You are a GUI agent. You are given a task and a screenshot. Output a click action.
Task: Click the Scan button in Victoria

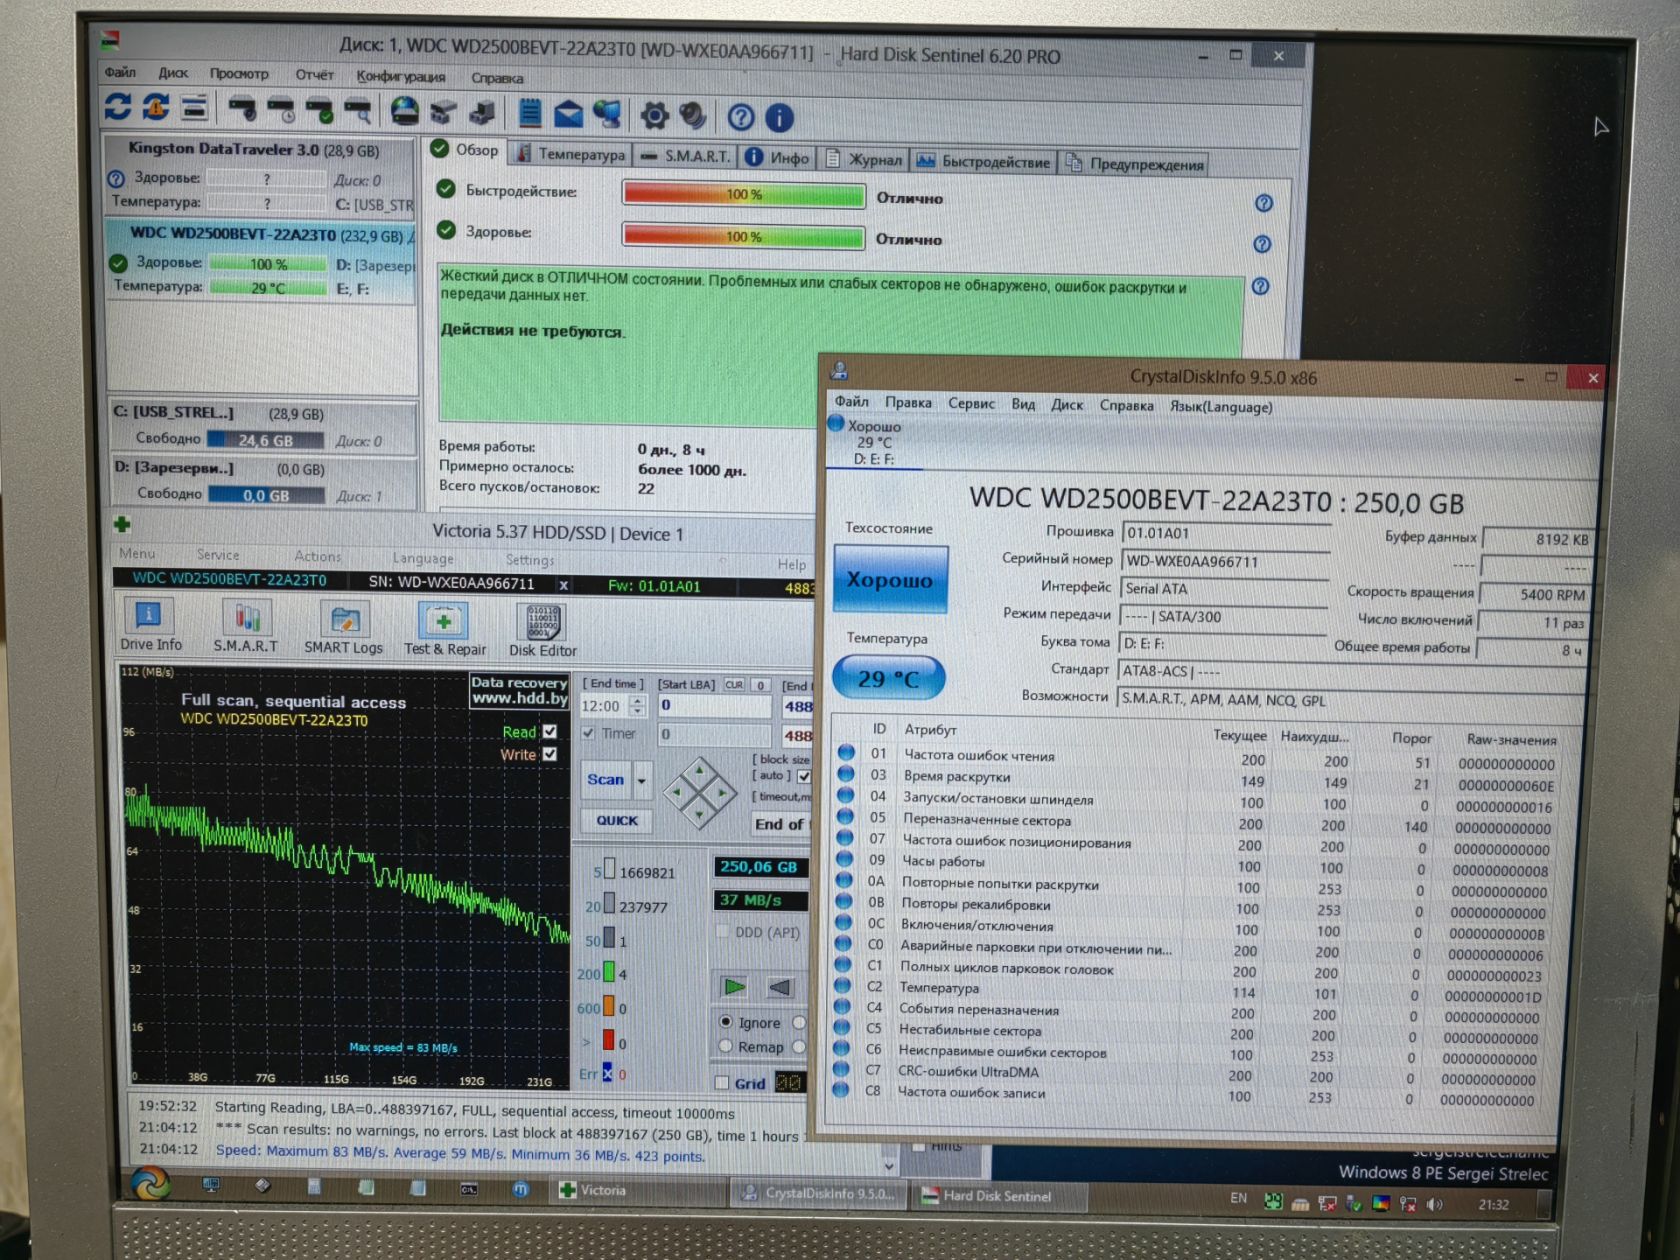click(606, 780)
